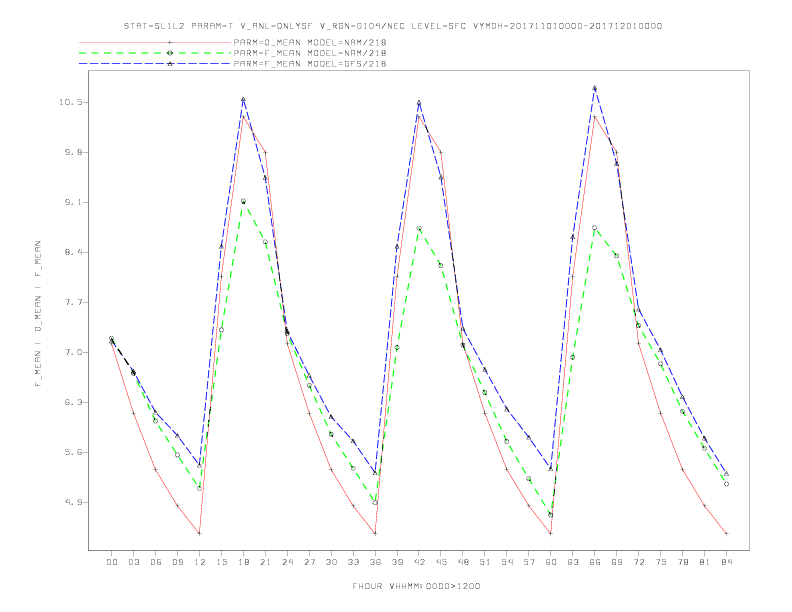This screenshot has height=612, width=792.
Task: Click x-axis tick label 12
Action: tap(200, 562)
